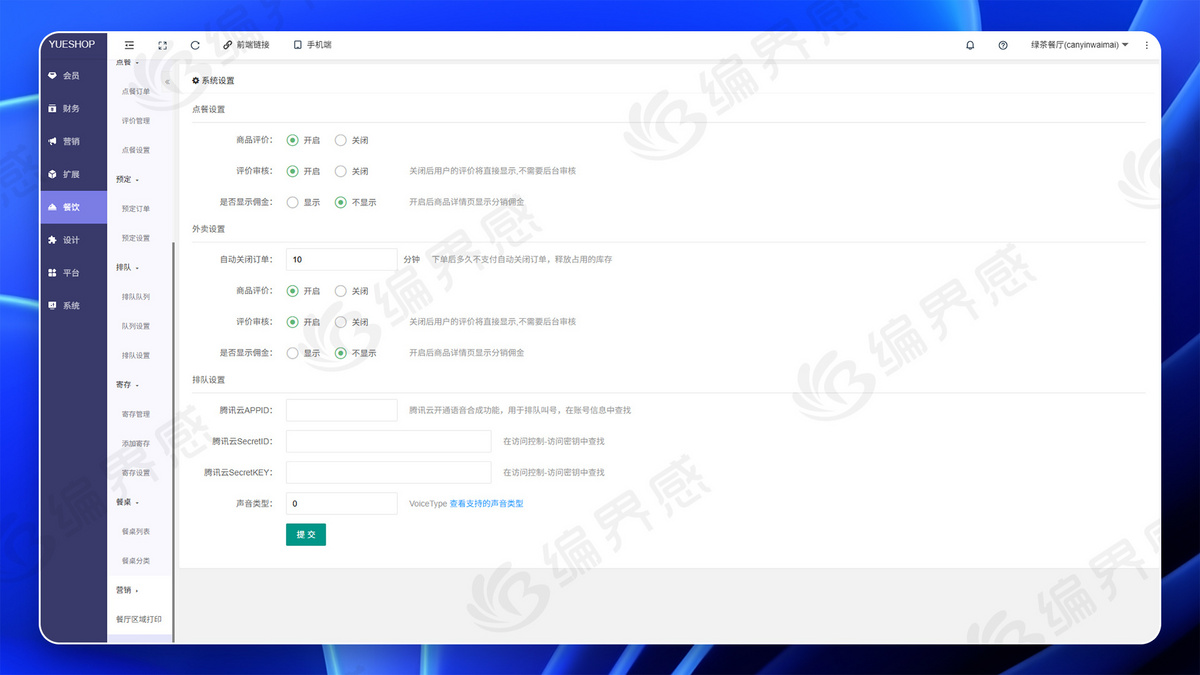Open the help question mark icon

point(1003,45)
